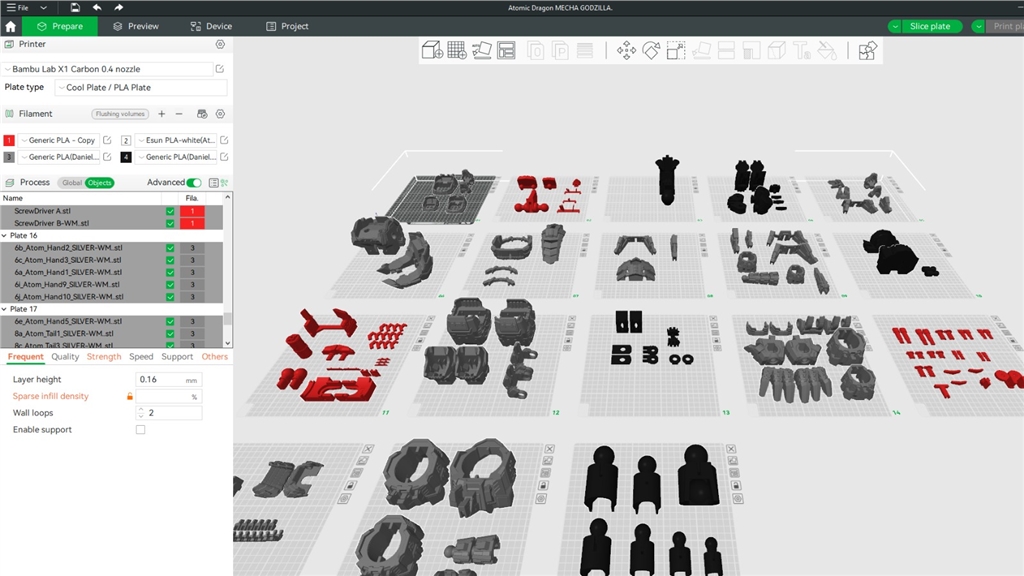The width and height of the screenshot is (1024, 576).
Task: Select the Scale tool in the toolbar
Action: point(675,48)
